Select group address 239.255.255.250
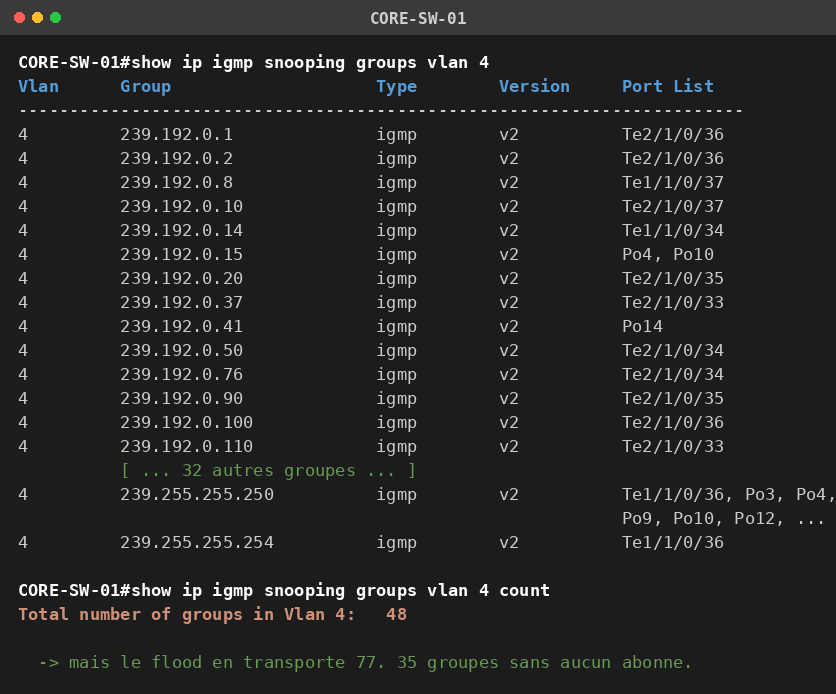836x694 pixels. click(x=197, y=494)
